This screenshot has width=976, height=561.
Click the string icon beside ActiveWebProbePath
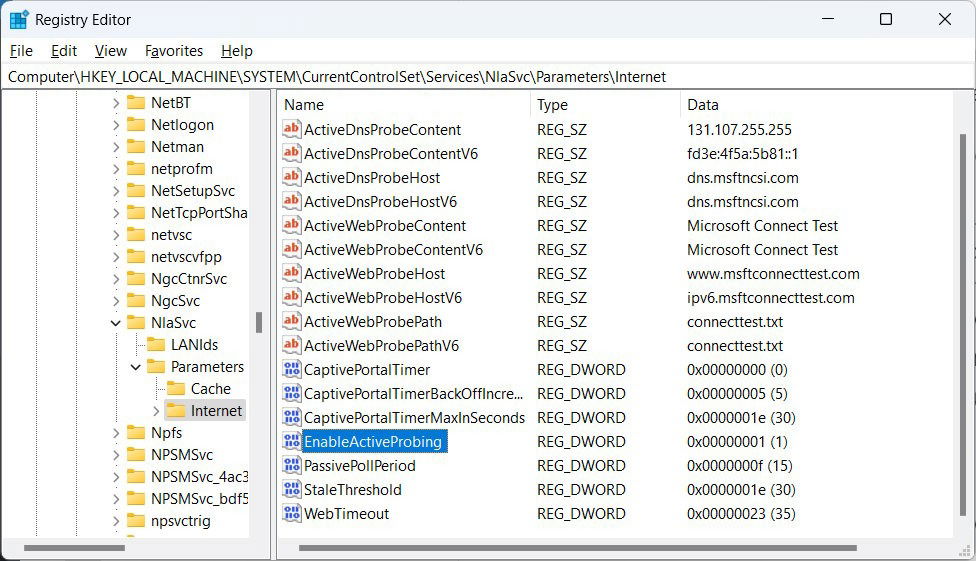click(x=291, y=321)
